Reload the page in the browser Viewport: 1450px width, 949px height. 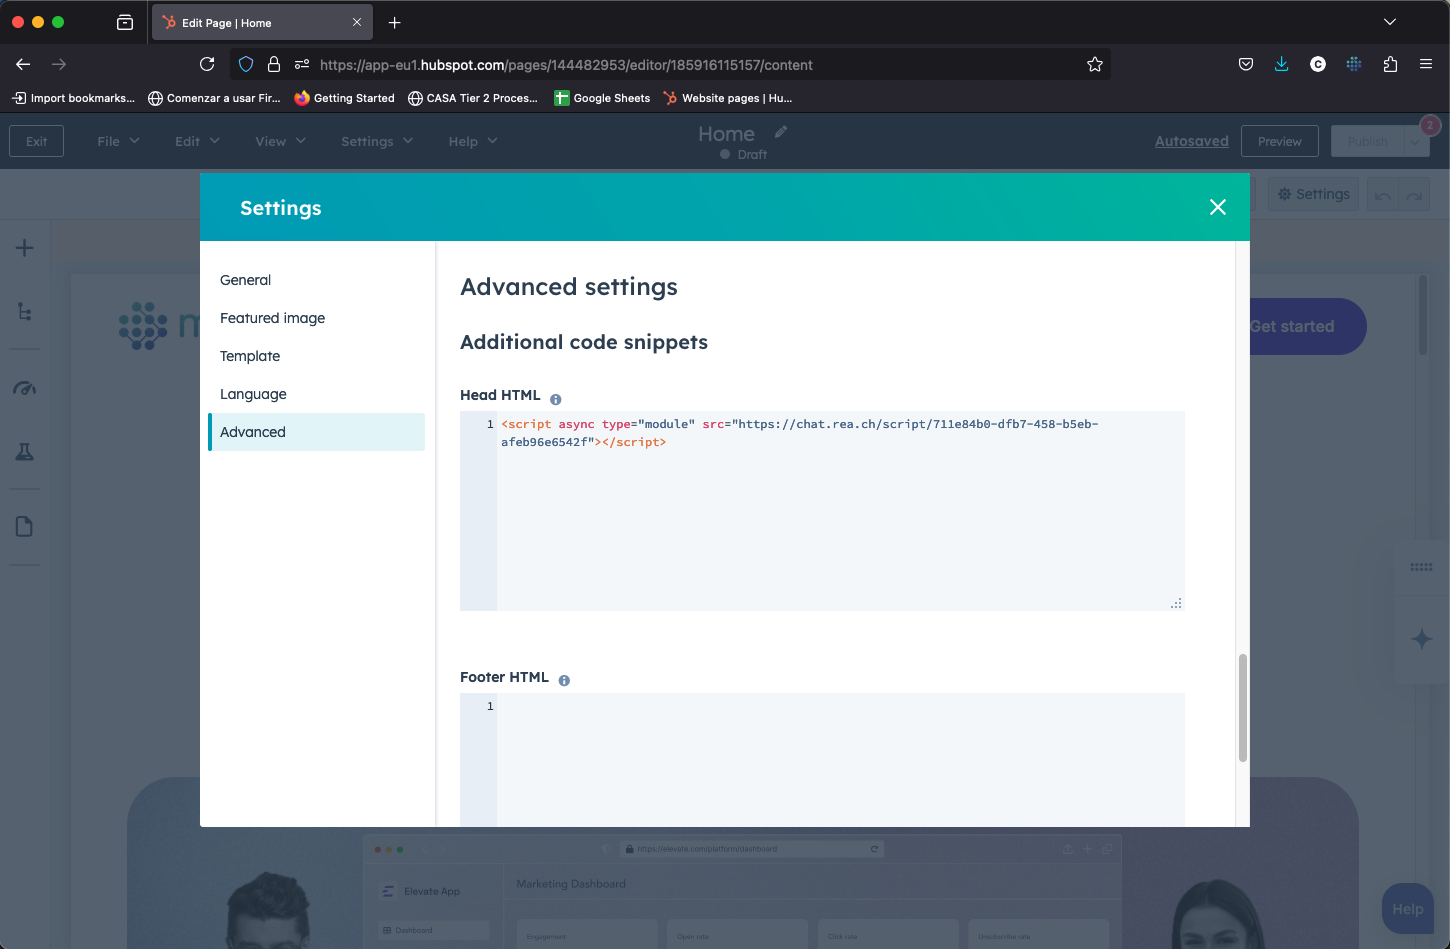coord(207,64)
